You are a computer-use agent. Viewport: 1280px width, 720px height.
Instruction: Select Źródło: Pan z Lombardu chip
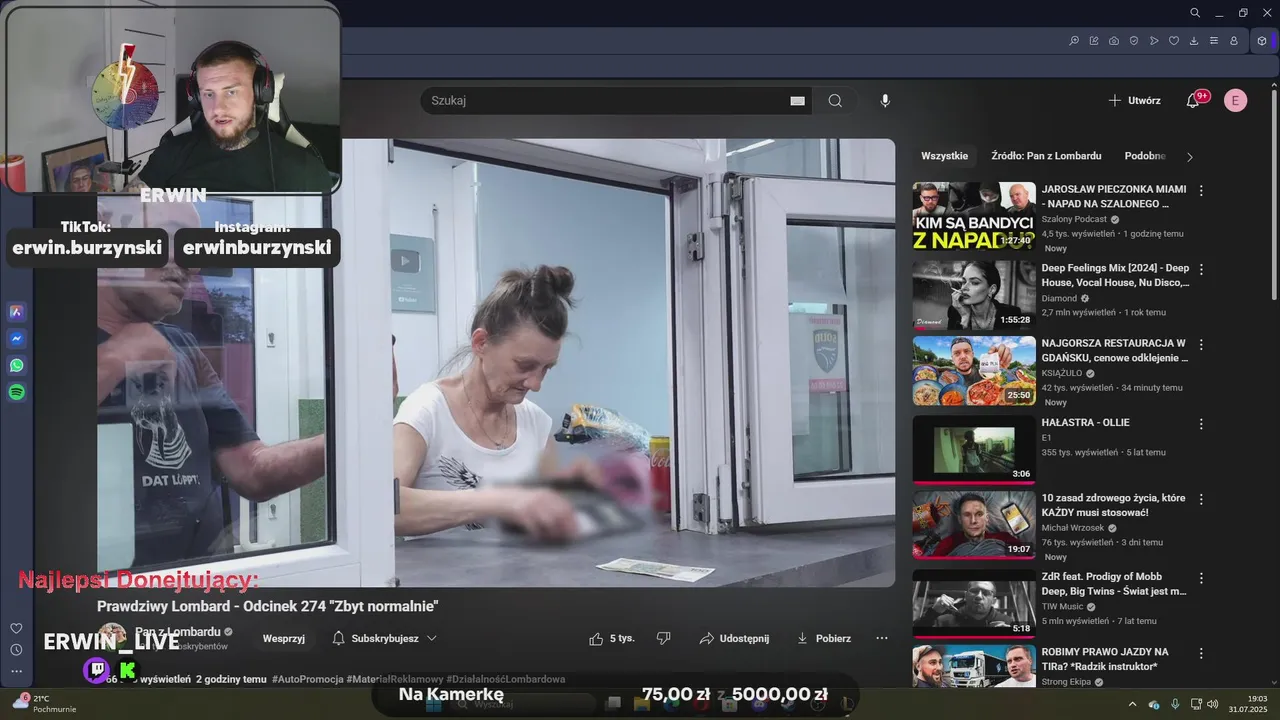tap(1046, 156)
